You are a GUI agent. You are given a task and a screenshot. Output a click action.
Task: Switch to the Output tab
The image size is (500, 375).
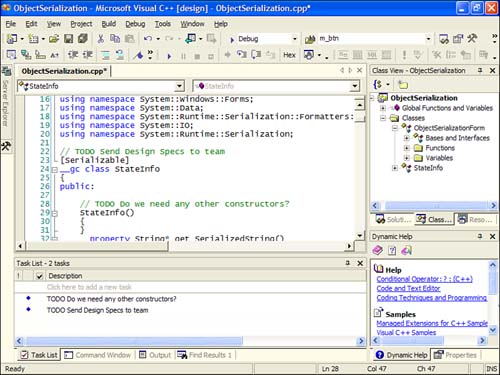155,355
